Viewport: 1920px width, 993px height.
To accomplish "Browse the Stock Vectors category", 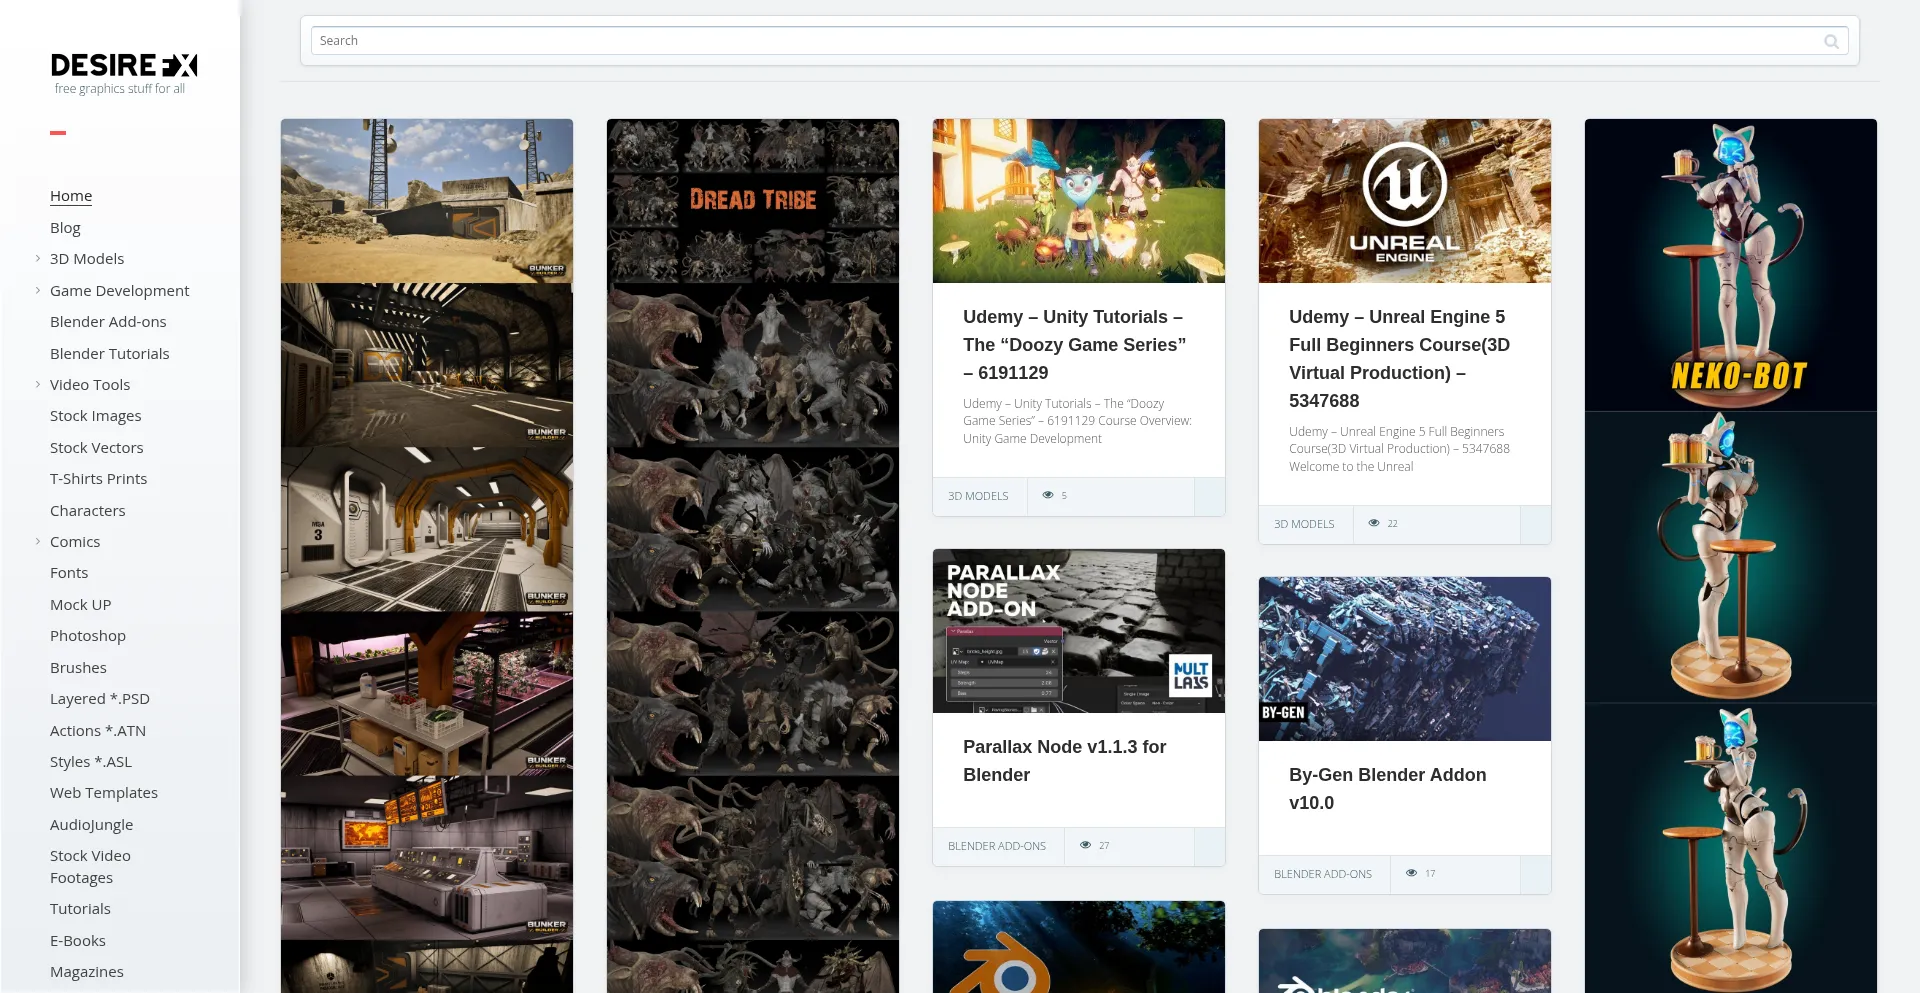I will pyautogui.click(x=97, y=448).
